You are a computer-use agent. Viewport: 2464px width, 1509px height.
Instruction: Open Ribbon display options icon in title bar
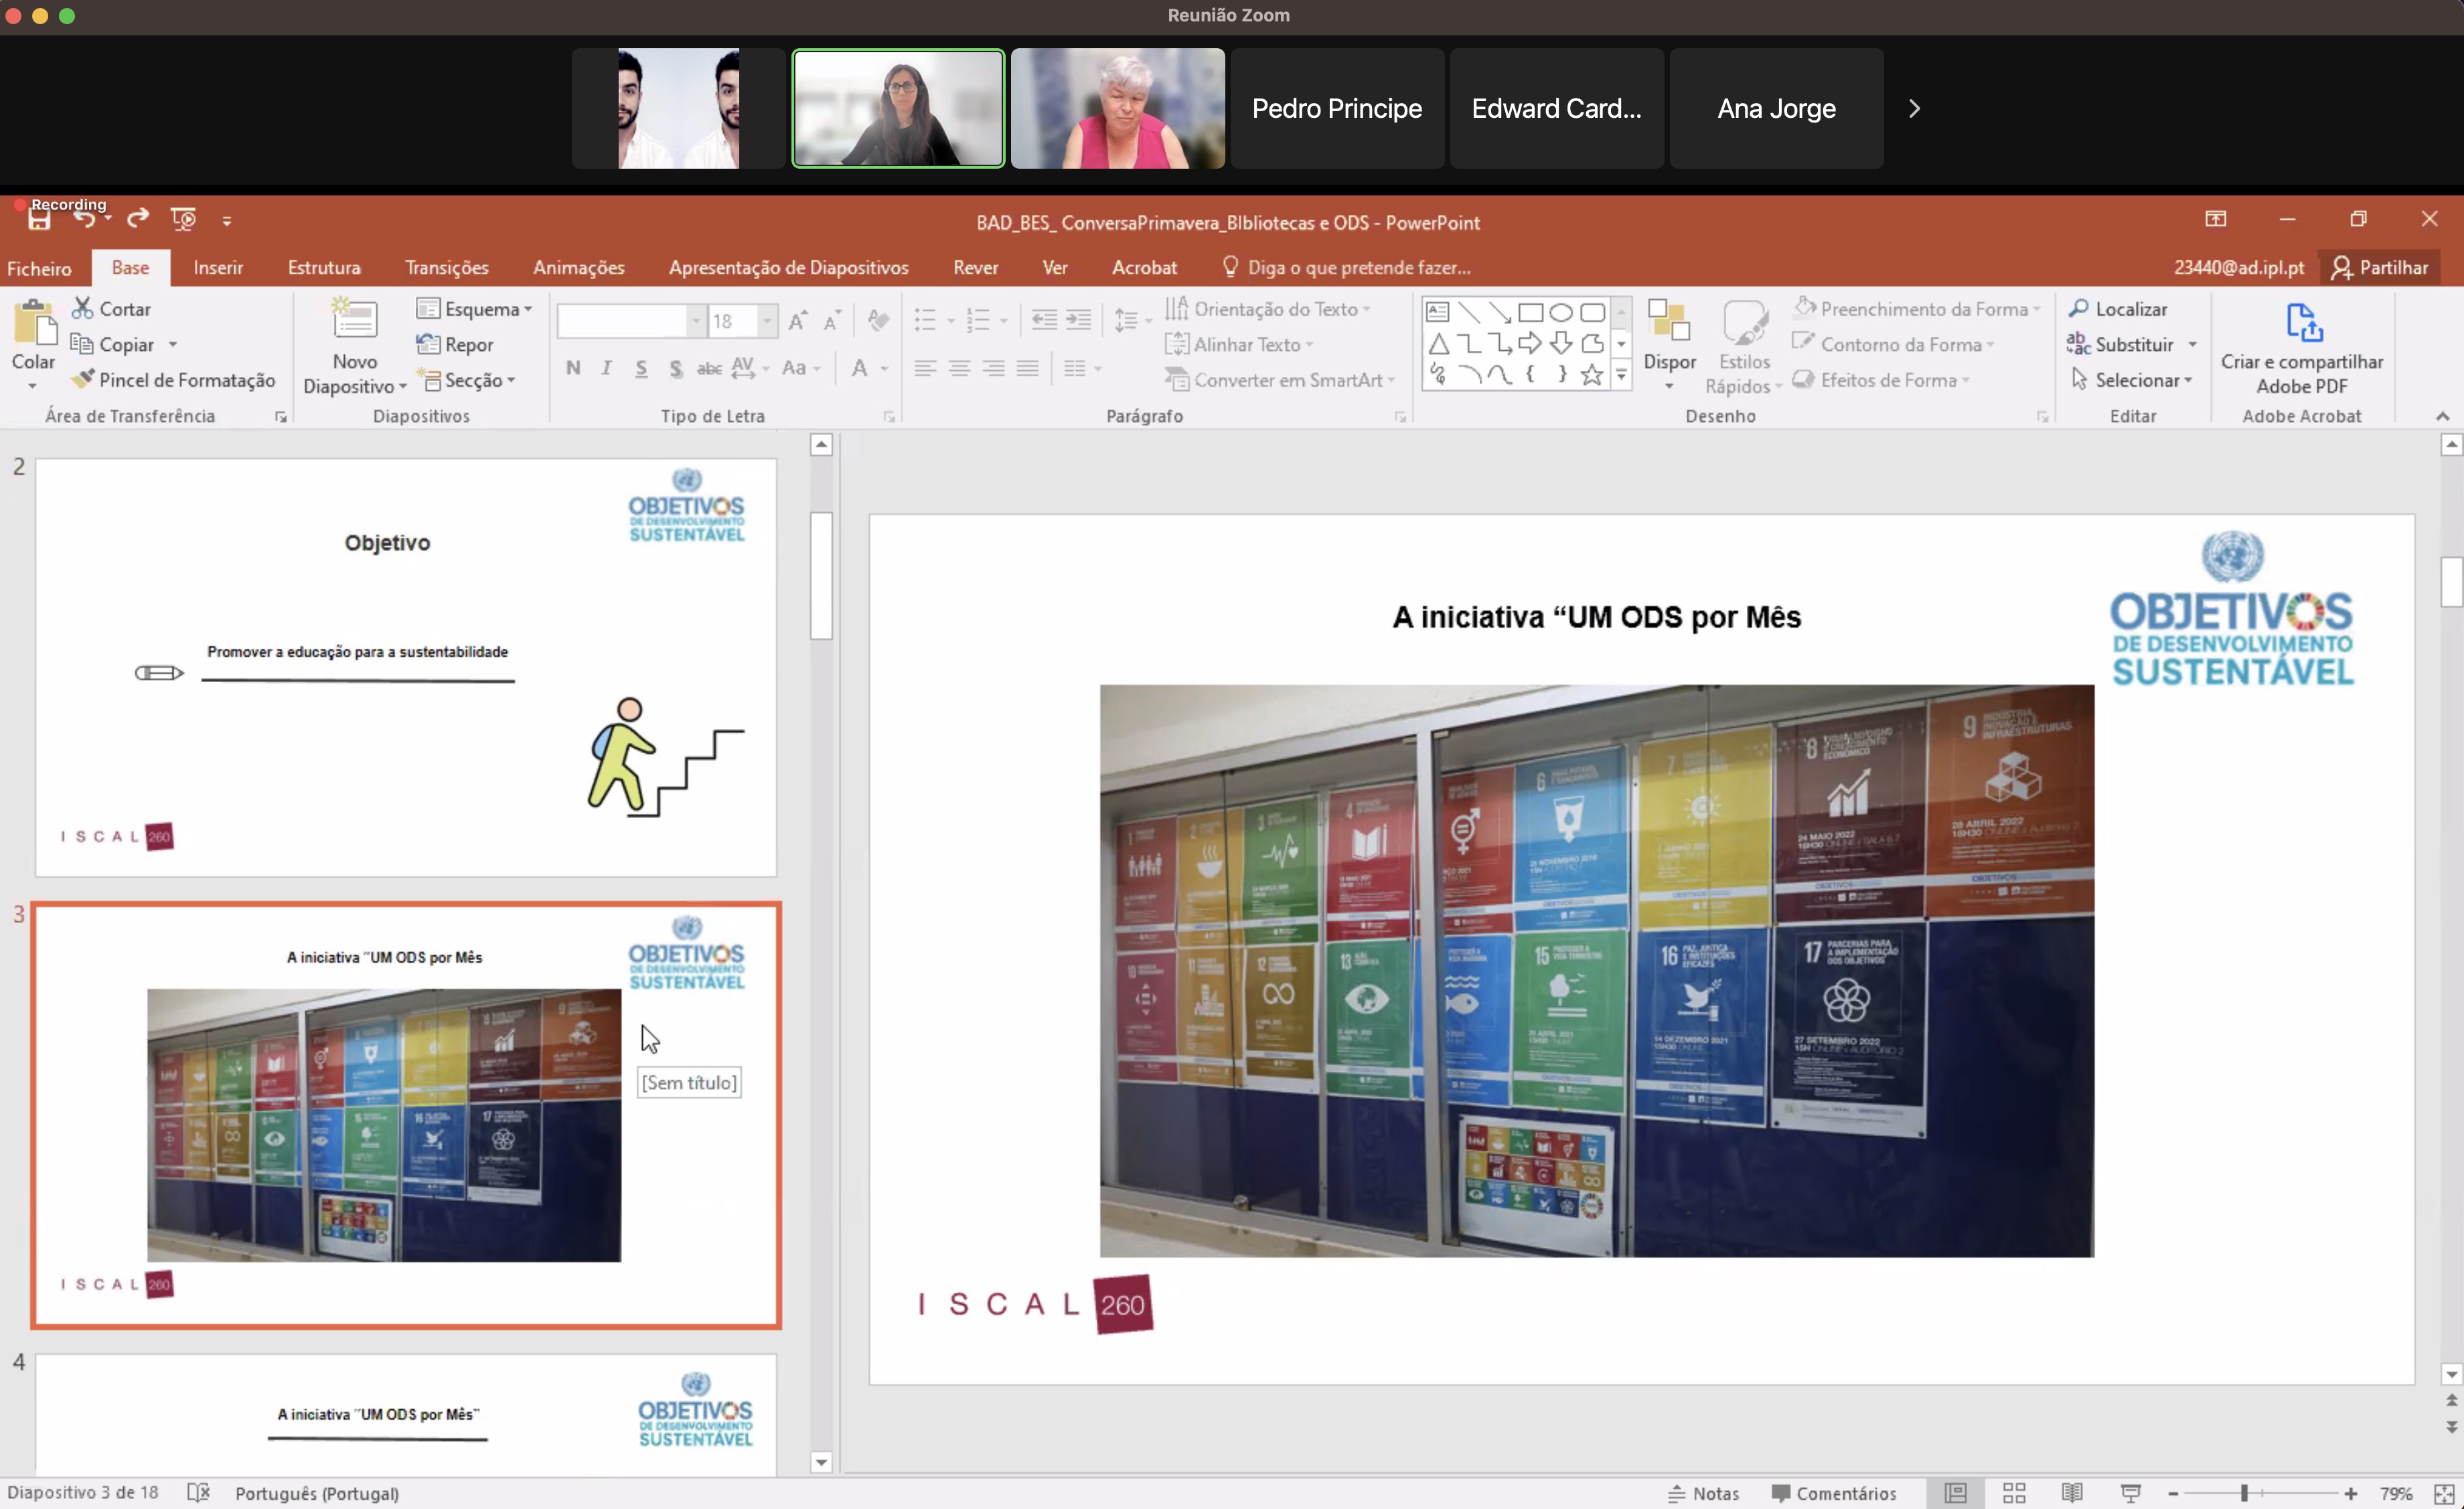(x=2215, y=219)
